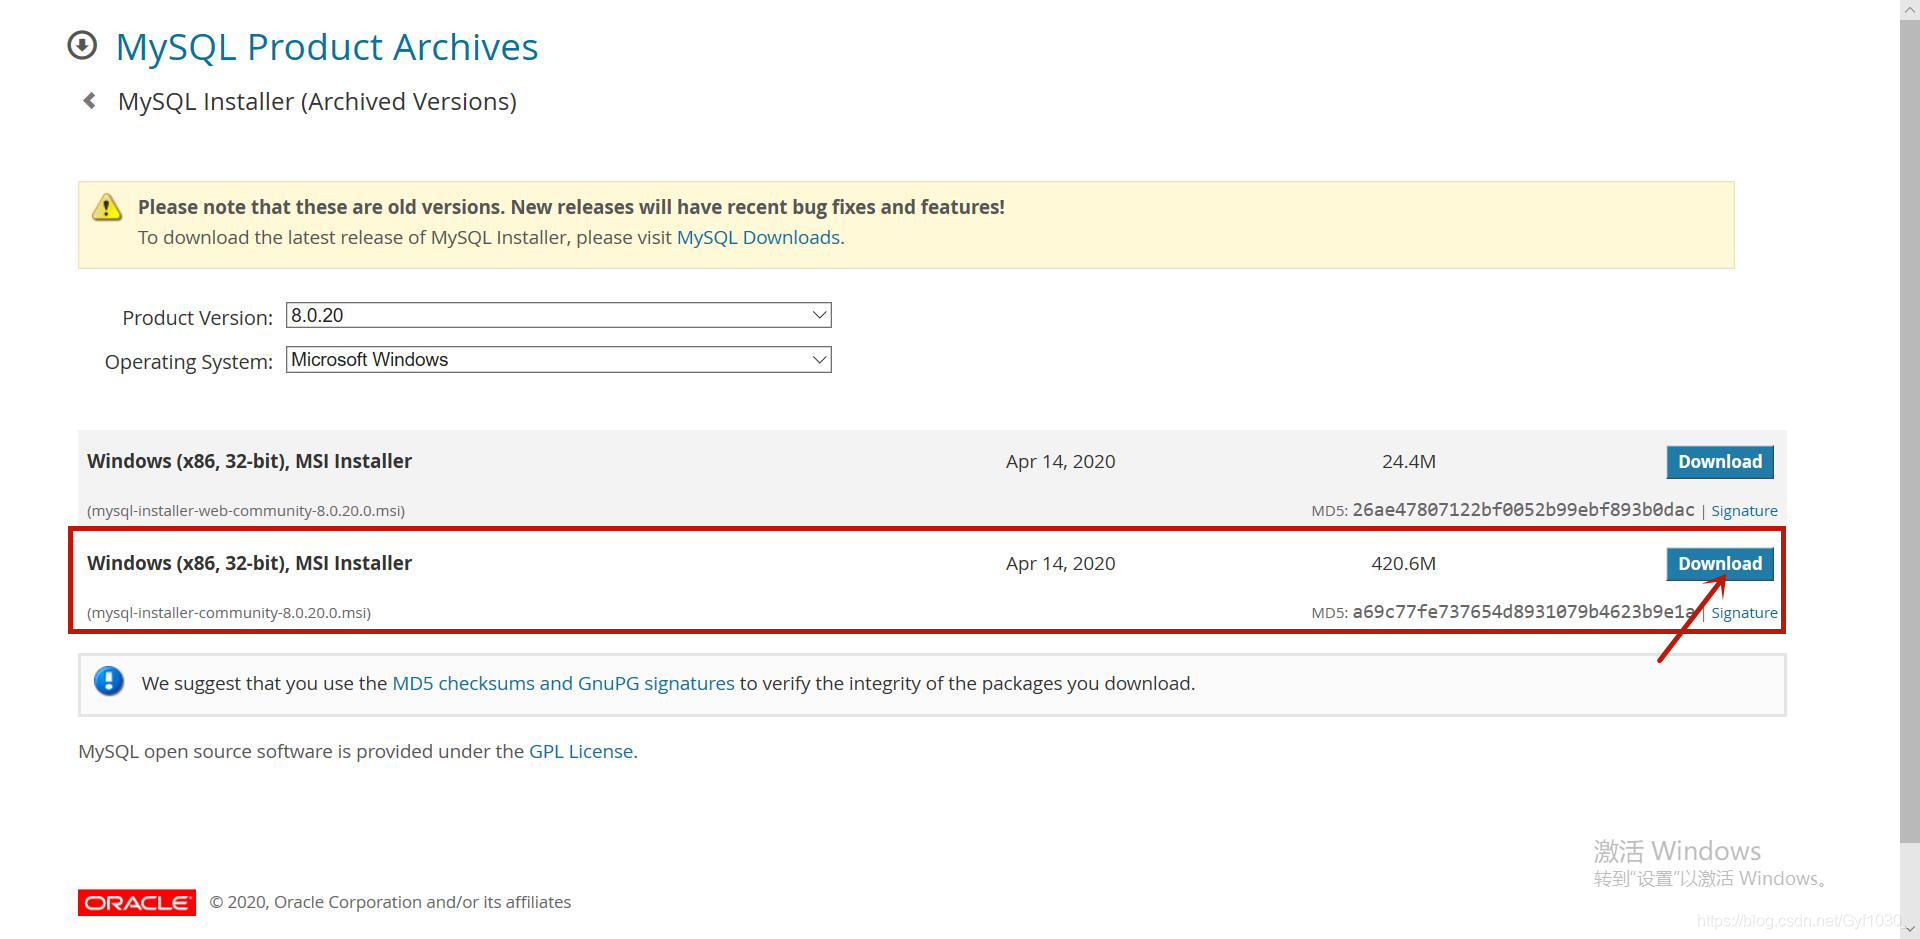Click the Oracle Corporation copyright text
The width and height of the screenshot is (1920, 939).
pos(390,902)
